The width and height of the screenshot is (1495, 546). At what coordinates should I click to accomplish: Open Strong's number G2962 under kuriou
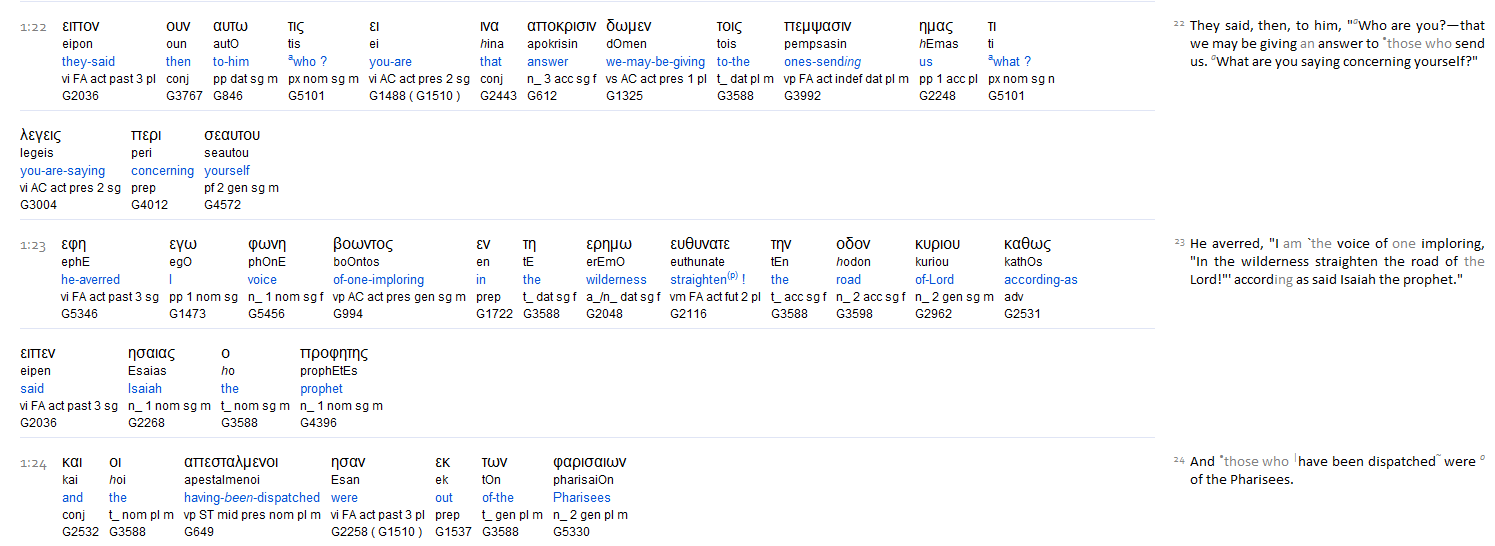pos(937,314)
